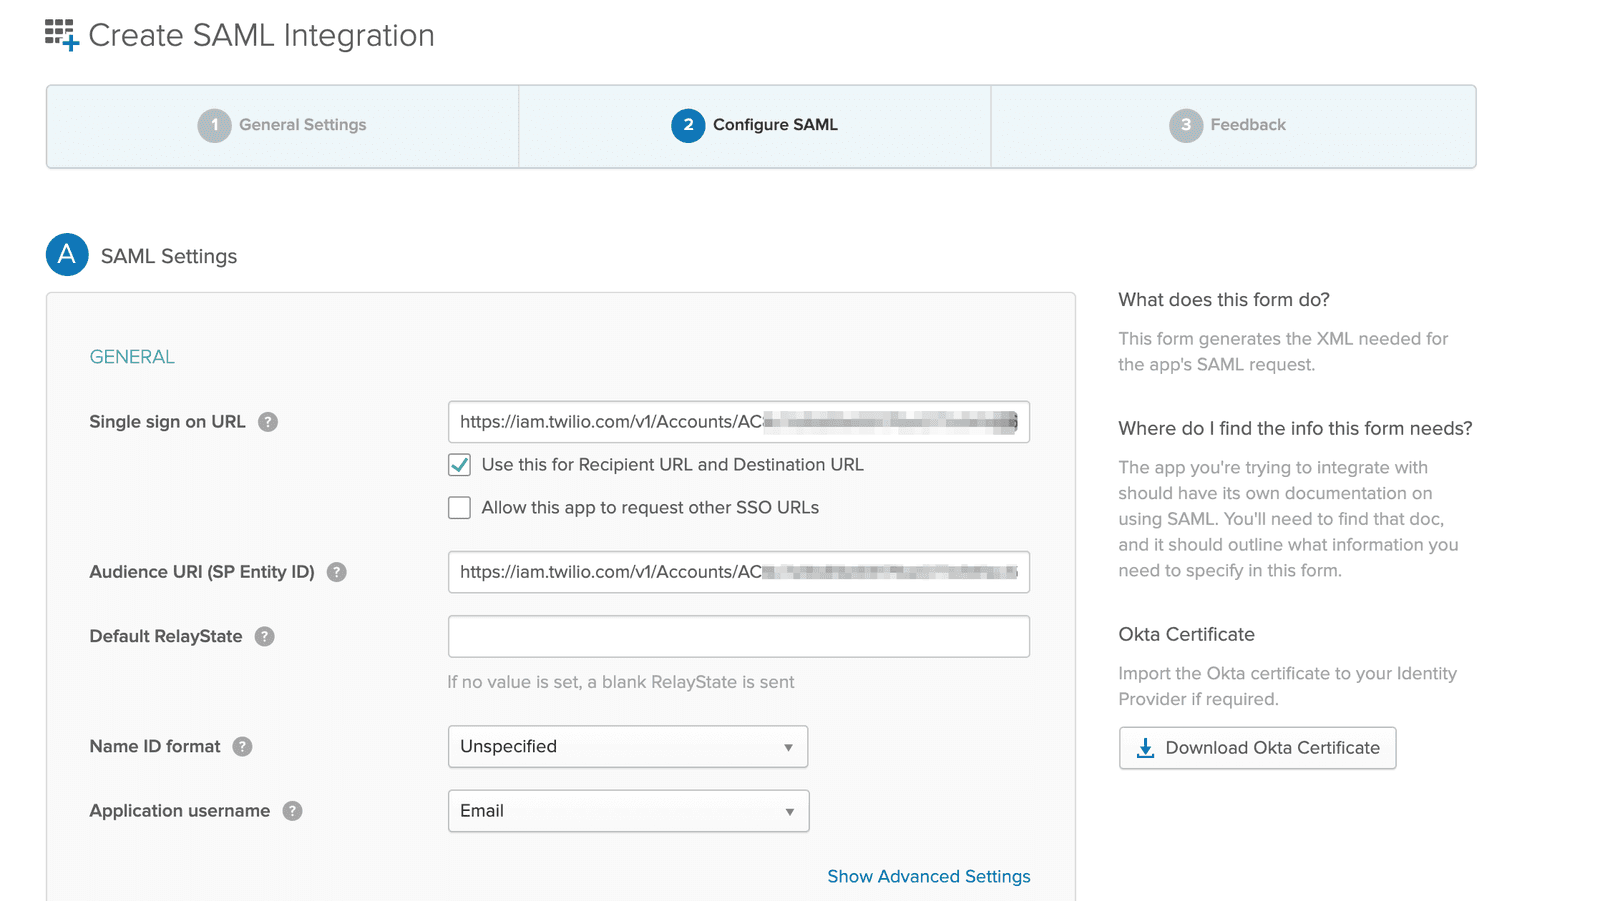1600x901 pixels.
Task: Switch to the General Settings step
Action: click(303, 125)
